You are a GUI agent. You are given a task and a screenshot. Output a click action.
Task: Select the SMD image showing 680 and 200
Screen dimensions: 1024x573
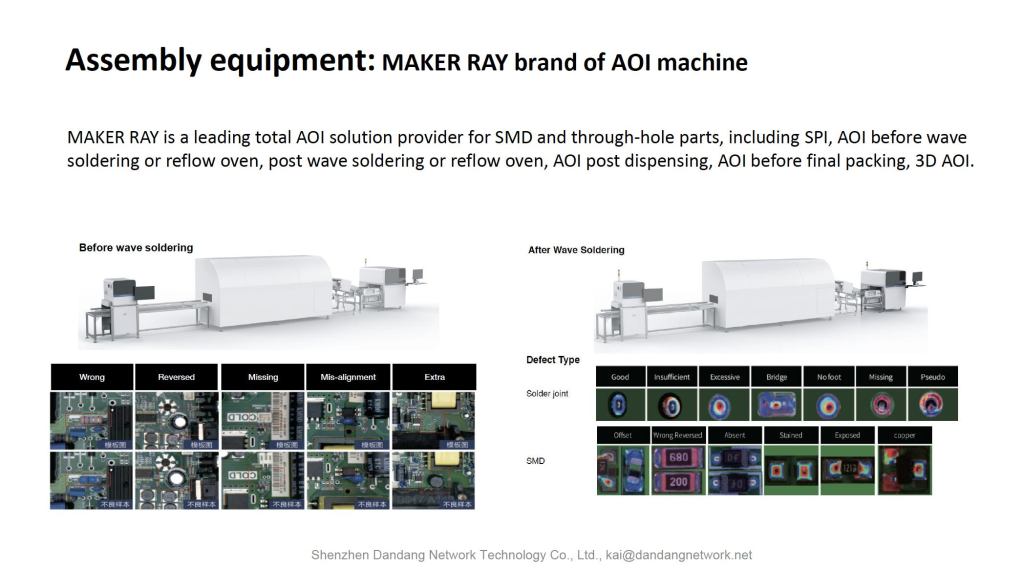point(678,470)
